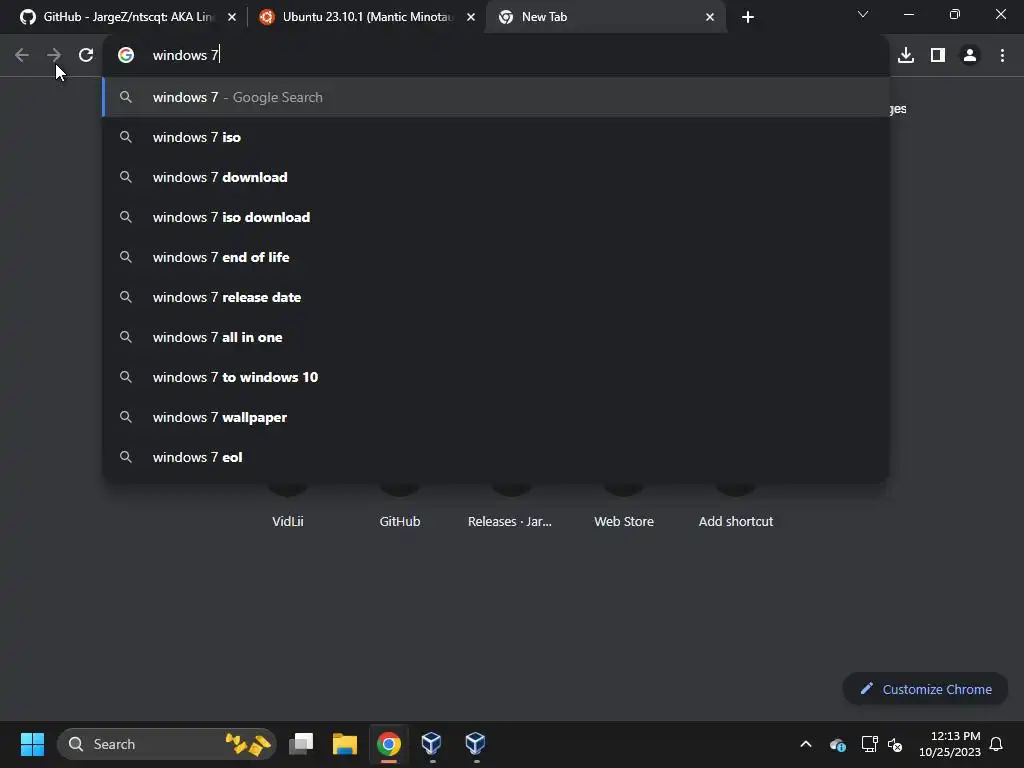
Task: Switch to the GitHub JargeZ/ntscqt tab
Action: coord(127,17)
